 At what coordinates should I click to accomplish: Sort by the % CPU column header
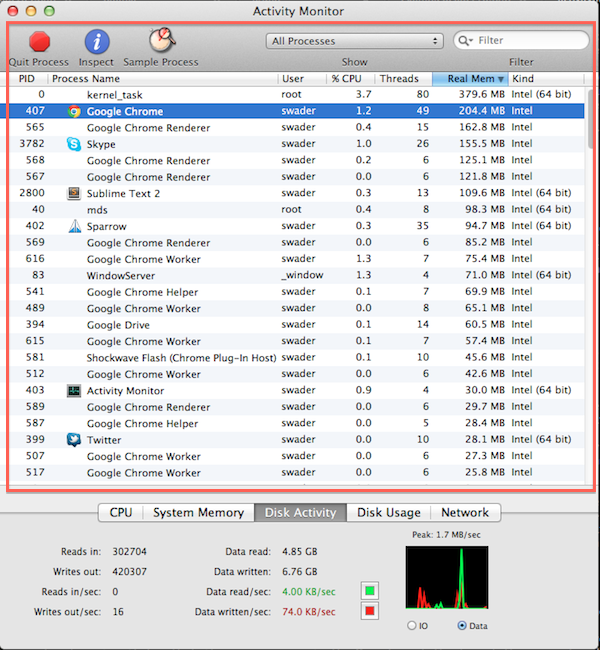pos(350,79)
